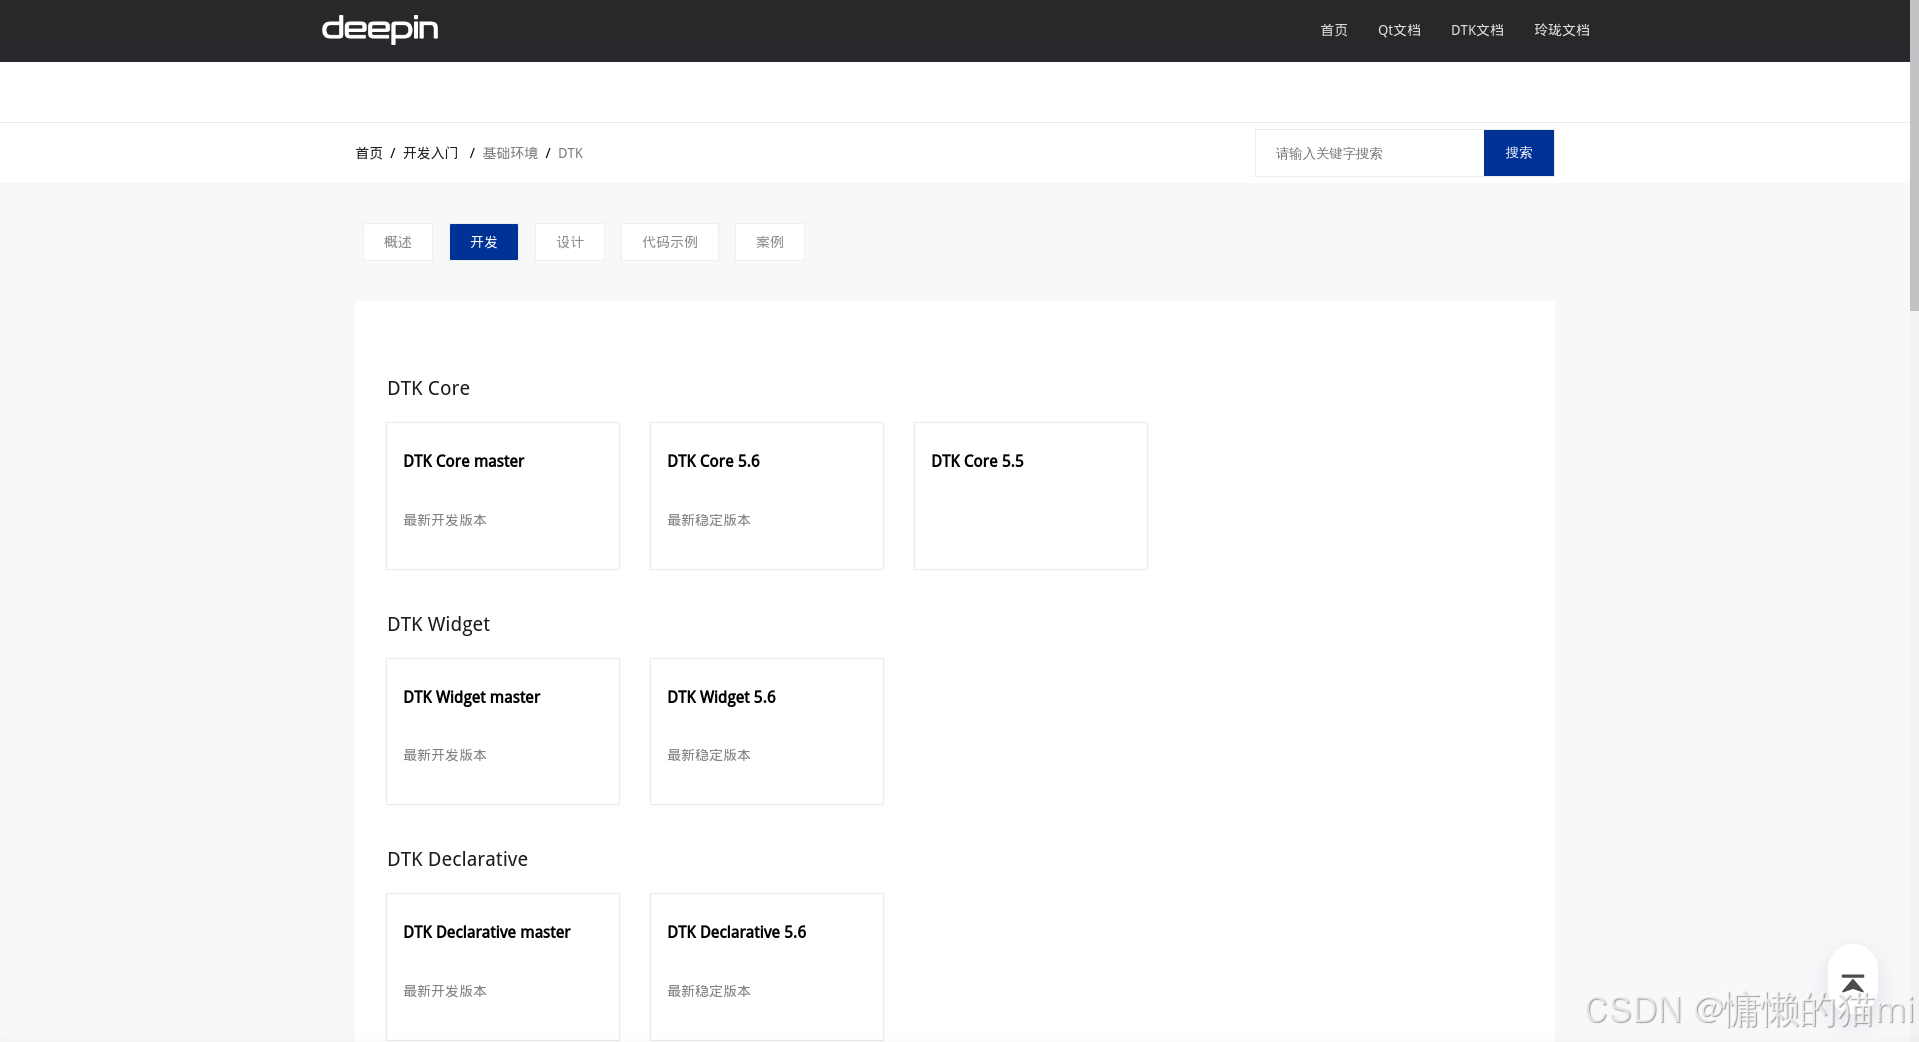Viewport: 1919px width, 1042px height.
Task: Focus the keyword search input field
Action: click(x=1369, y=153)
